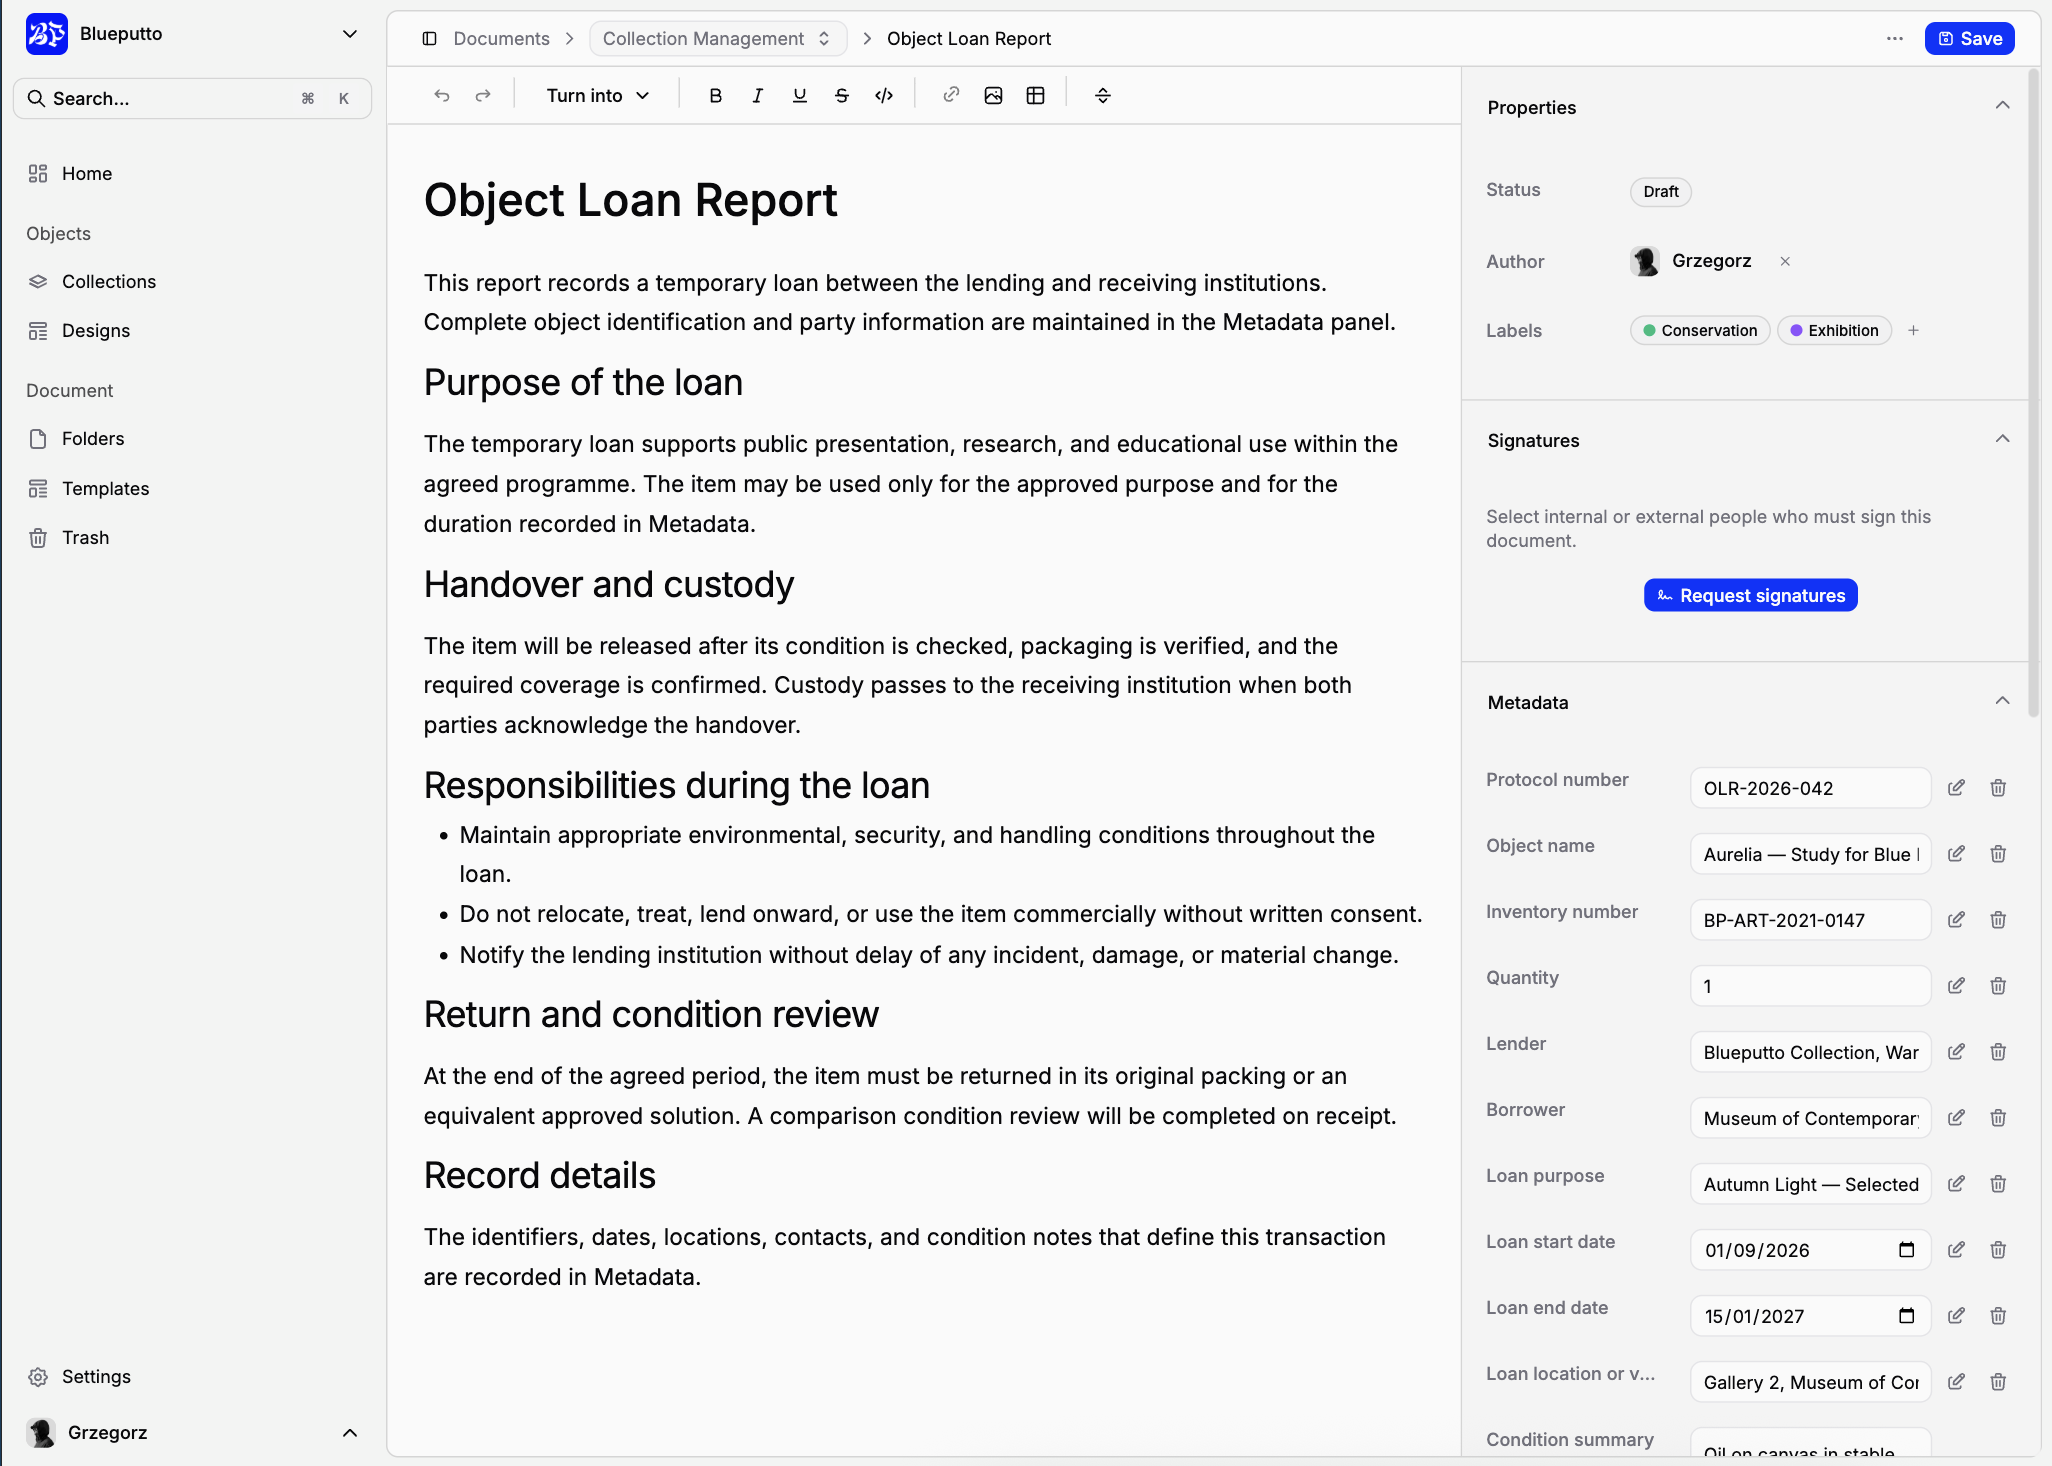
Task: Delete the Loan start date row
Action: click(x=1998, y=1250)
